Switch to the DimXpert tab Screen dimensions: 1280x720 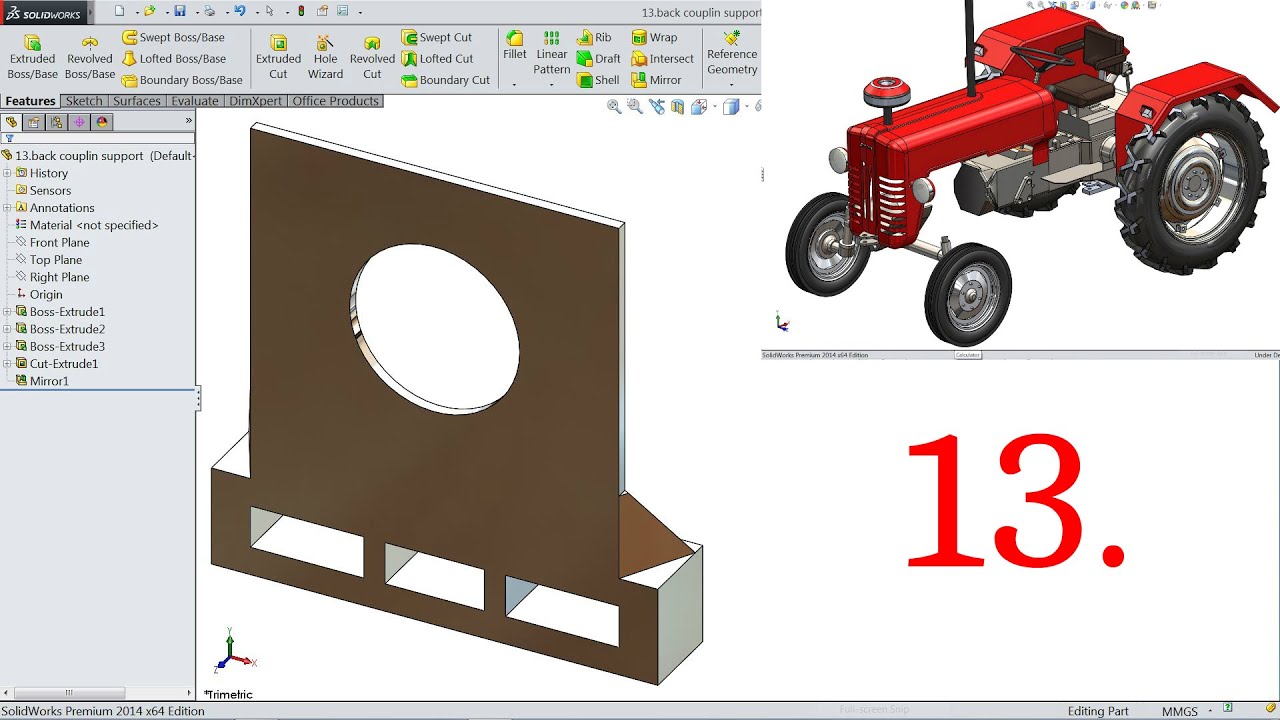255,101
